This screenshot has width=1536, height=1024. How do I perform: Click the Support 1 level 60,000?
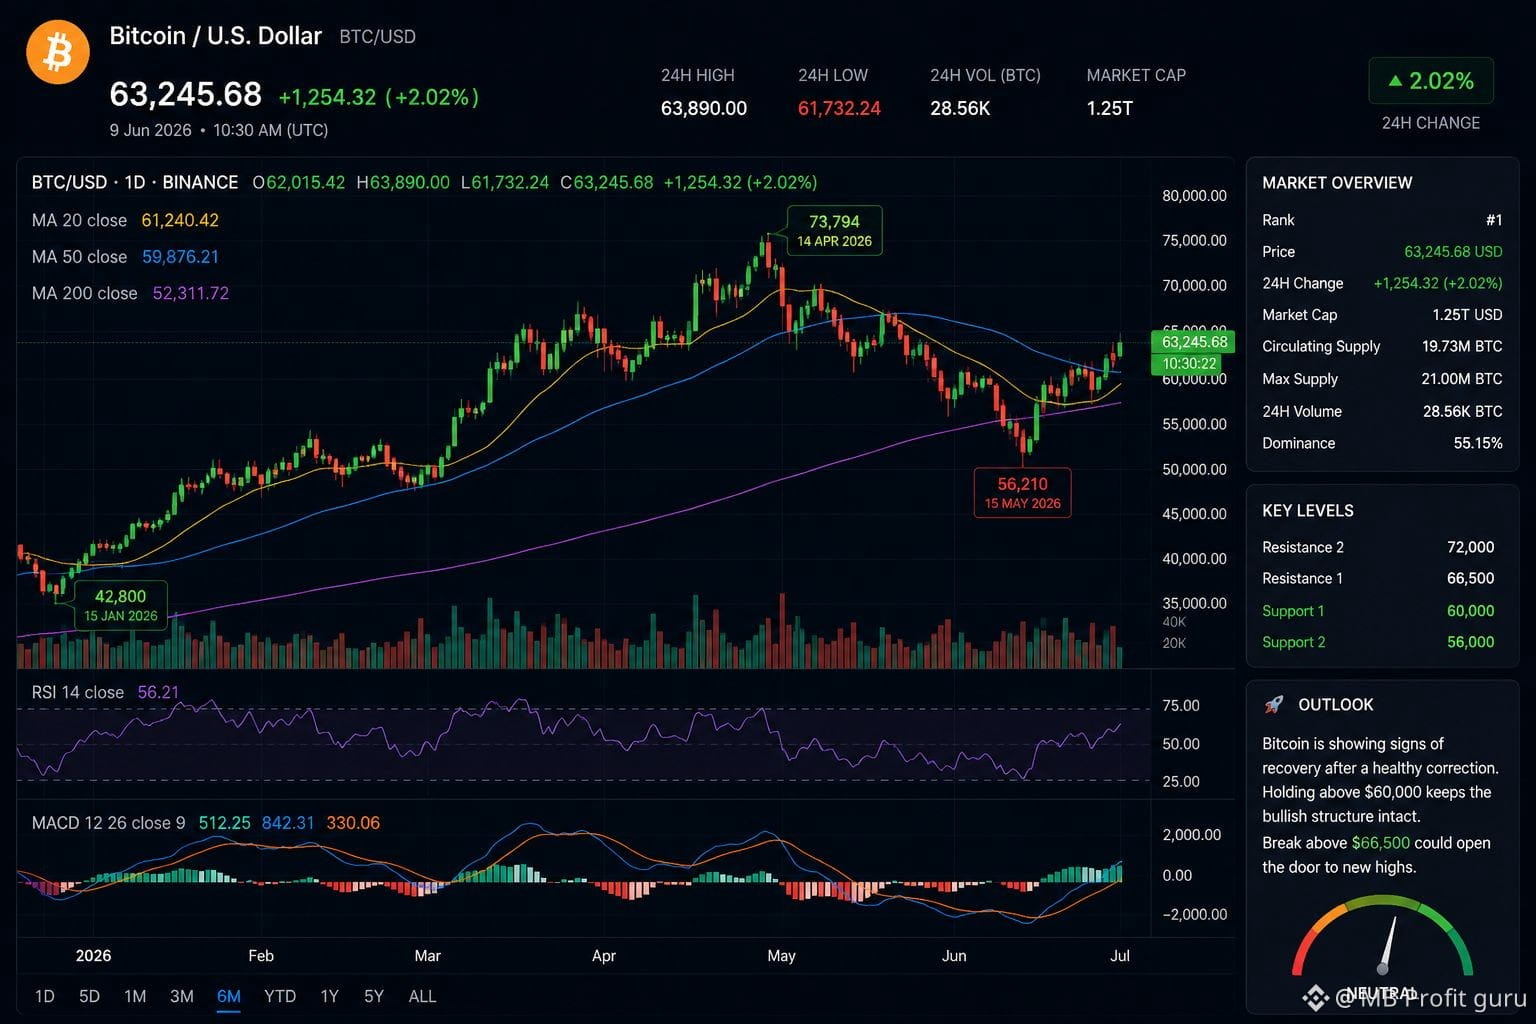coord(1470,611)
